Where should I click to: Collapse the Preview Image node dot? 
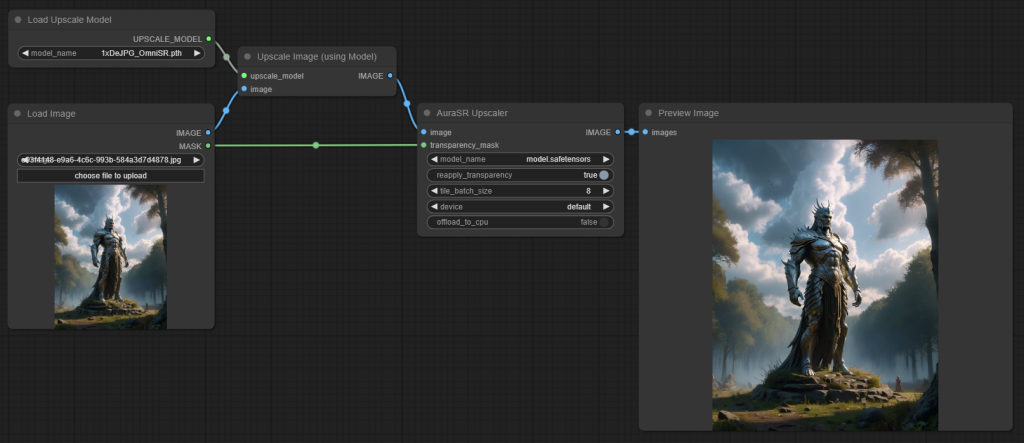648,113
